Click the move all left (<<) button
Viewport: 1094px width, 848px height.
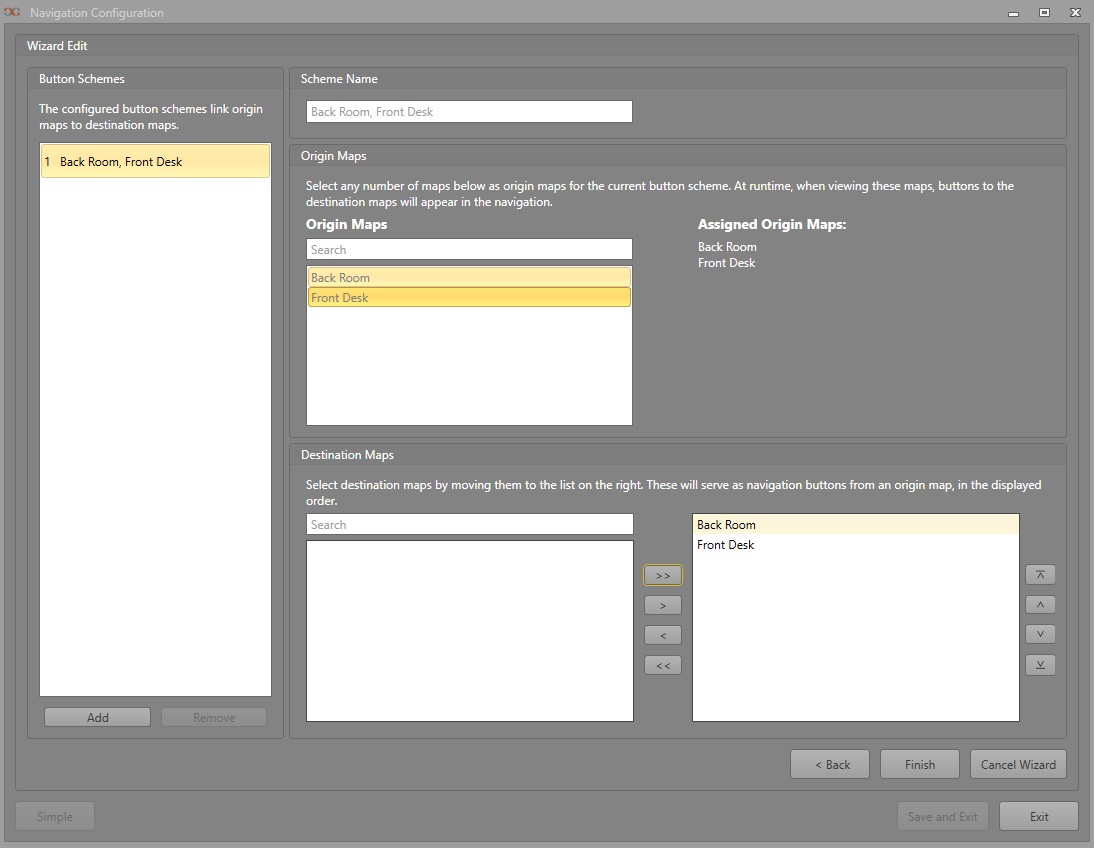663,665
